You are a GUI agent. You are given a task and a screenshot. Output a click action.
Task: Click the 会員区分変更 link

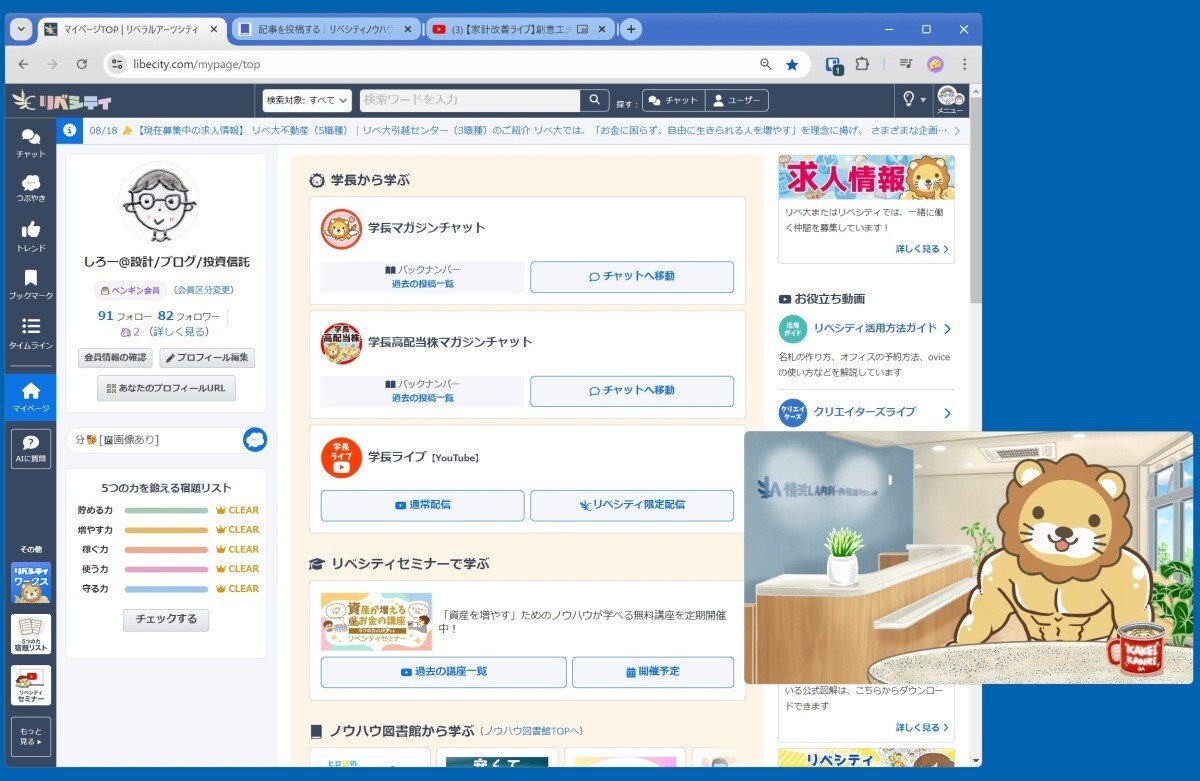click(x=203, y=290)
